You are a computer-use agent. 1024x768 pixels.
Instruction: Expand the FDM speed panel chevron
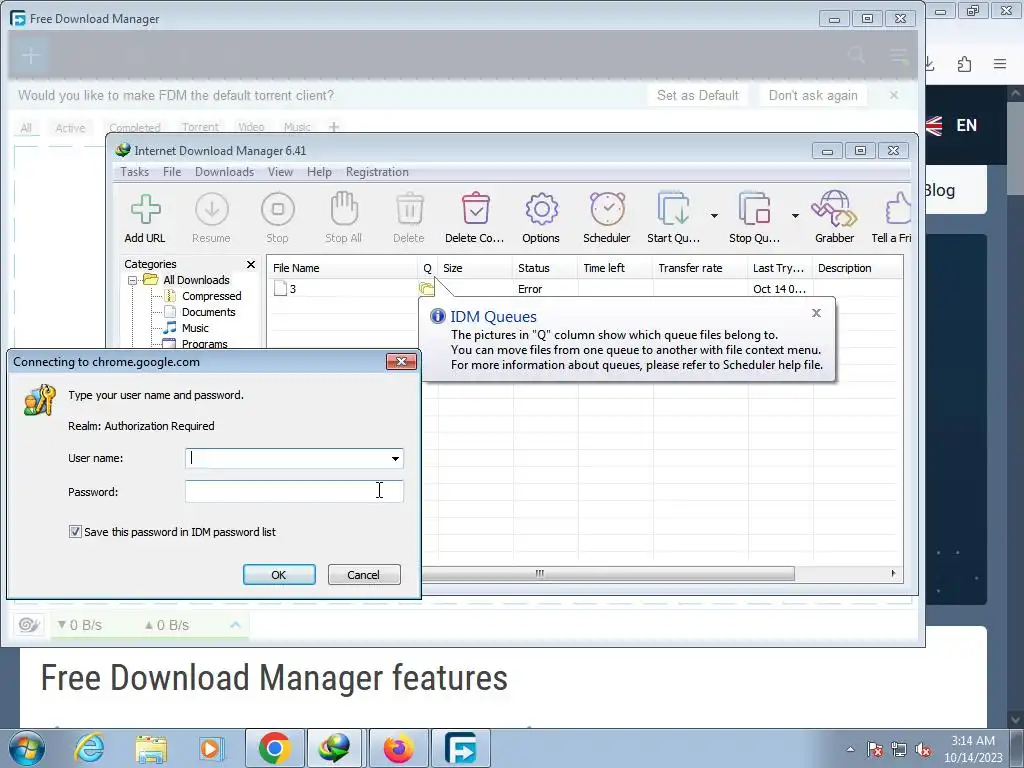[235, 625]
